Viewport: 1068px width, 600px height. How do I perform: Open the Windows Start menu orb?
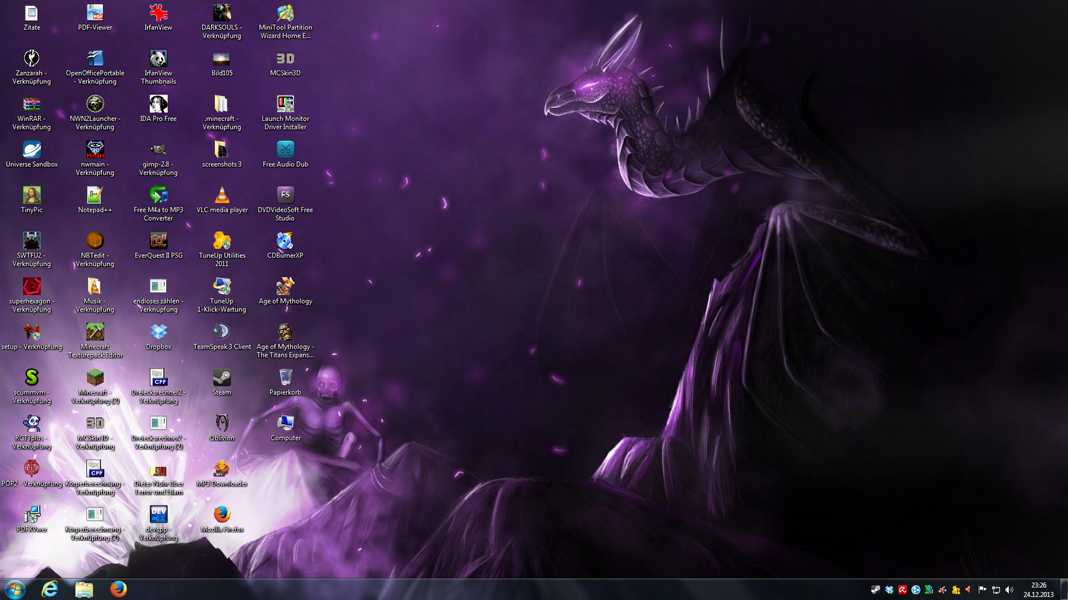(15, 589)
